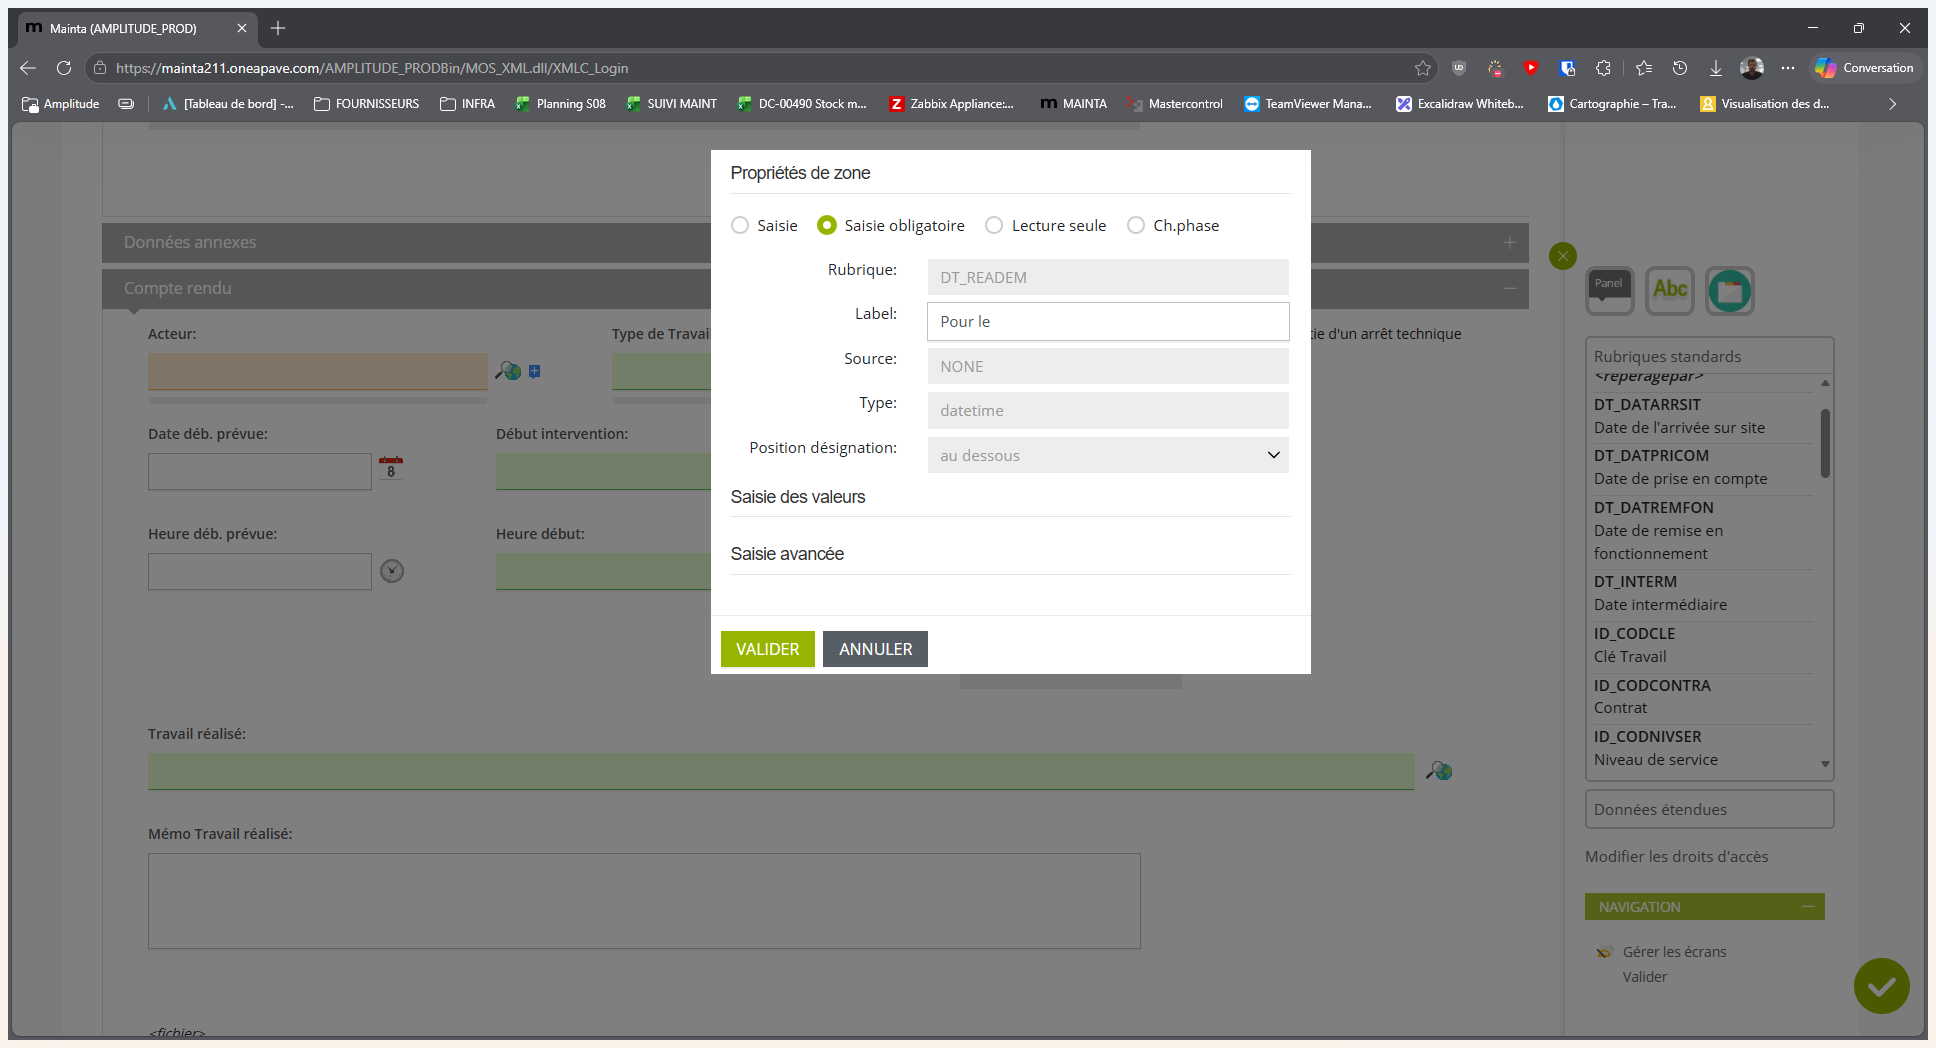Select the Abc label tool icon
The image size is (1936, 1048).
(x=1669, y=290)
